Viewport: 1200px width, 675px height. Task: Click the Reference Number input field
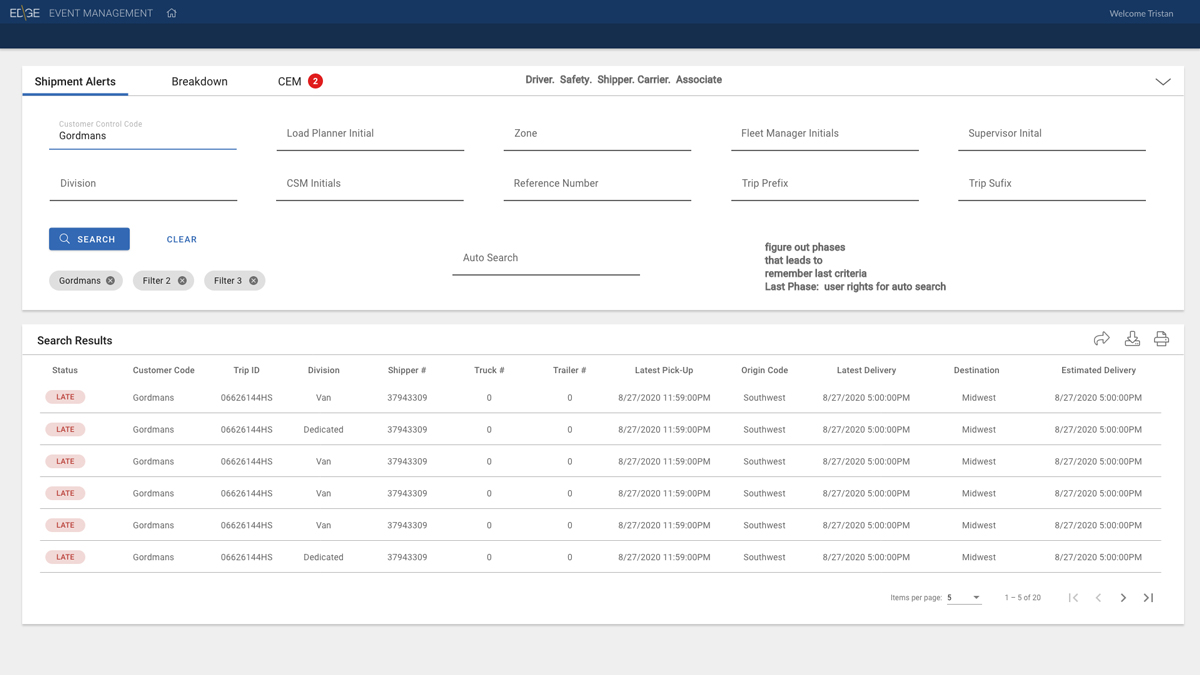pyautogui.click(x=597, y=185)
